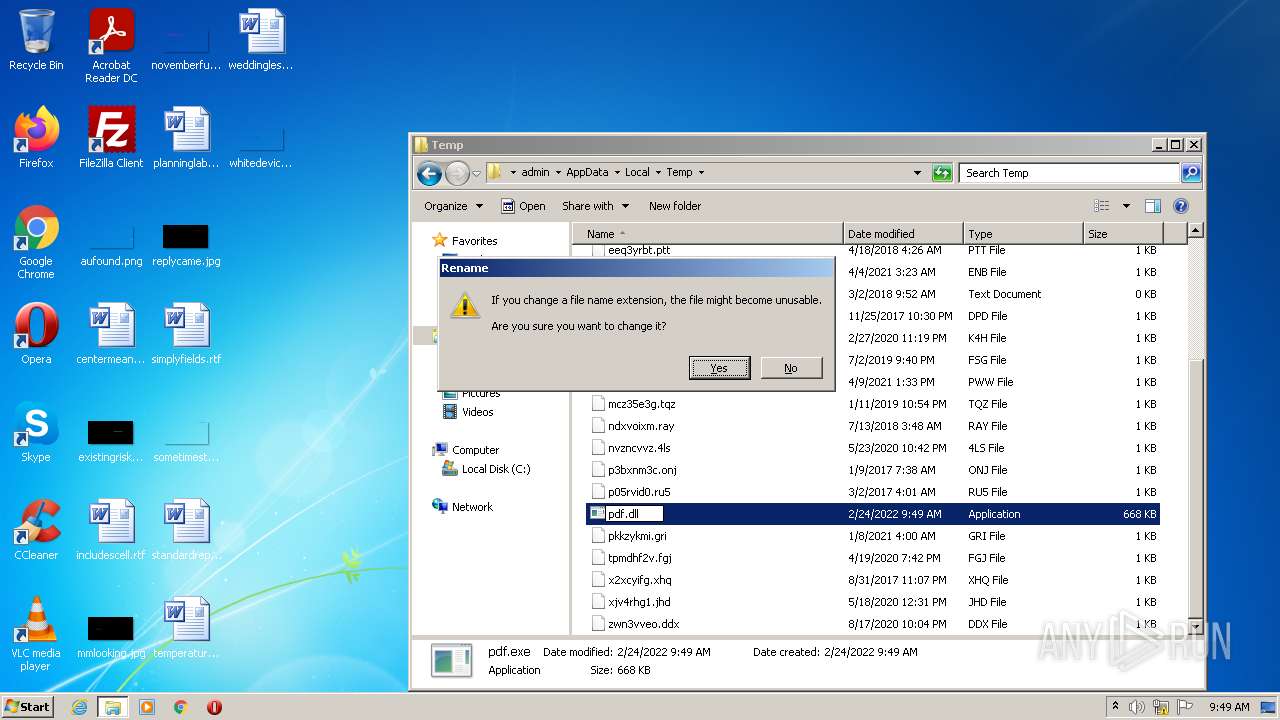The image size is (1280, 720).
Task: Sort by Name column header
Action: [708, 234]
